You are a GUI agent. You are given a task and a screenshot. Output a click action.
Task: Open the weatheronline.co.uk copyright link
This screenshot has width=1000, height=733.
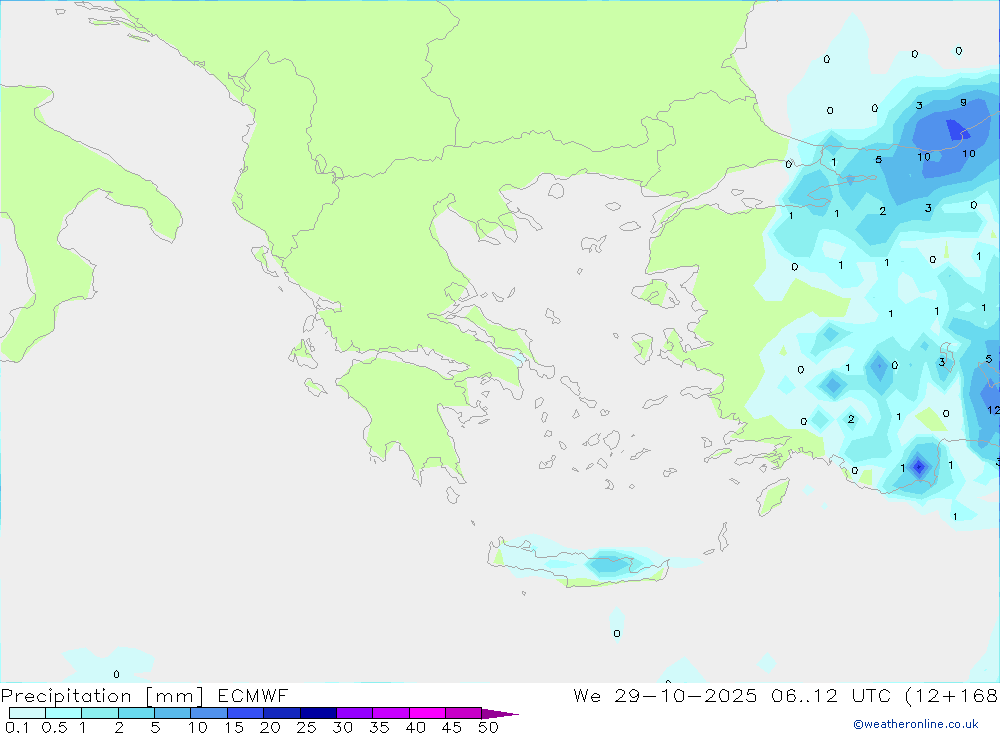(916, 724)
